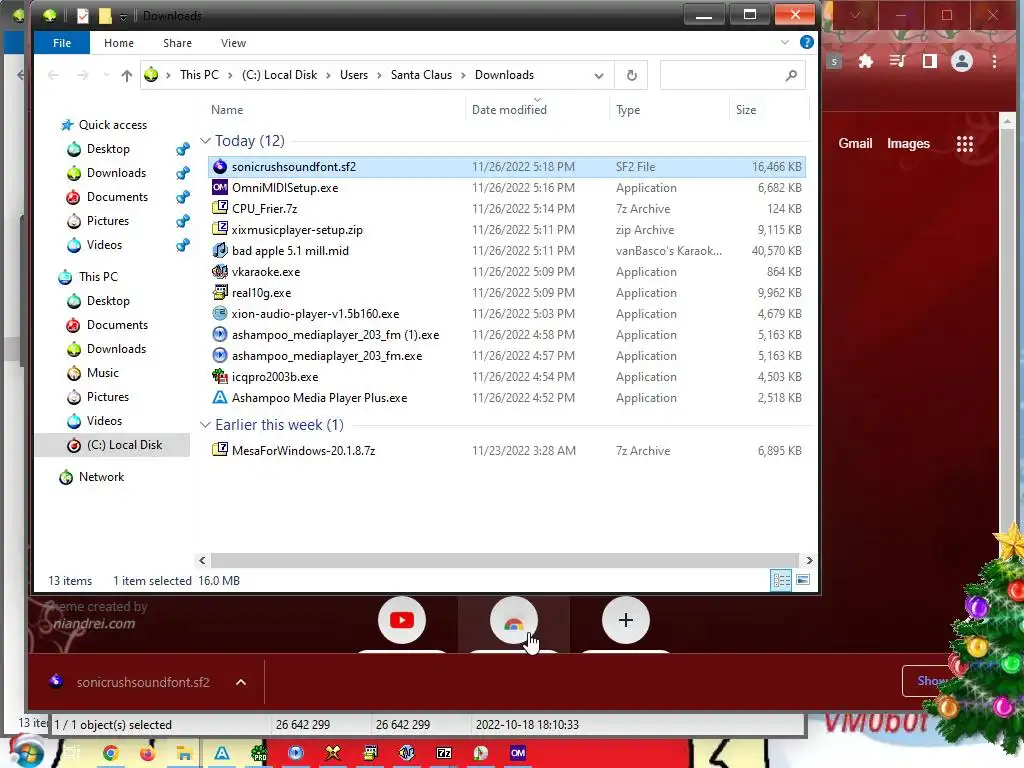Open the Chrome profile avatar

click(961, 61)
